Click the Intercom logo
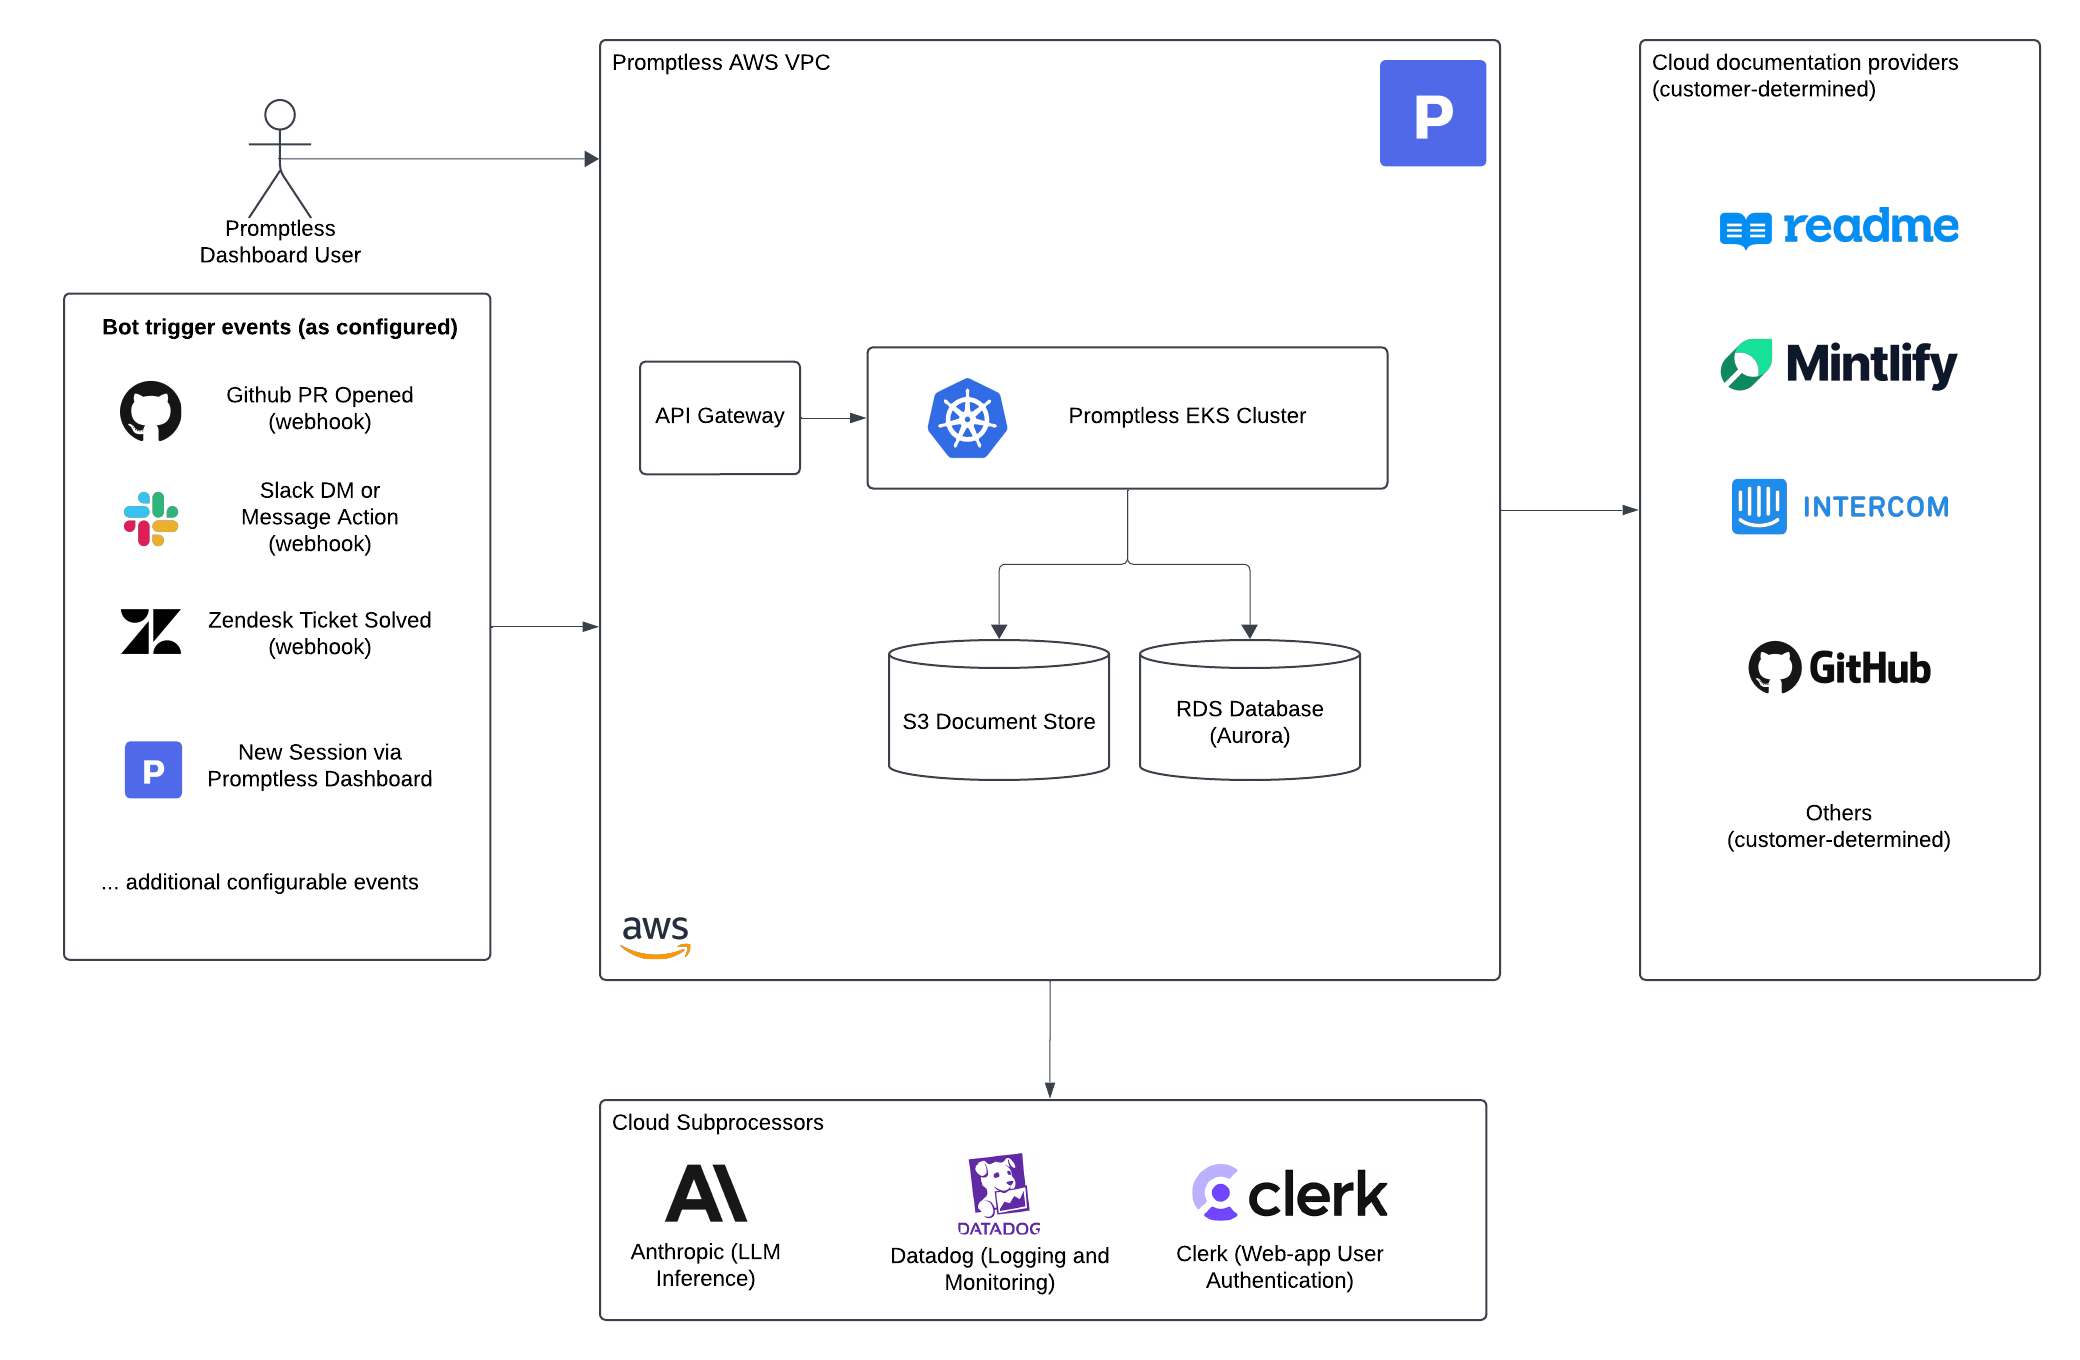The image size is (2080, 1360). click(1840, 506)
